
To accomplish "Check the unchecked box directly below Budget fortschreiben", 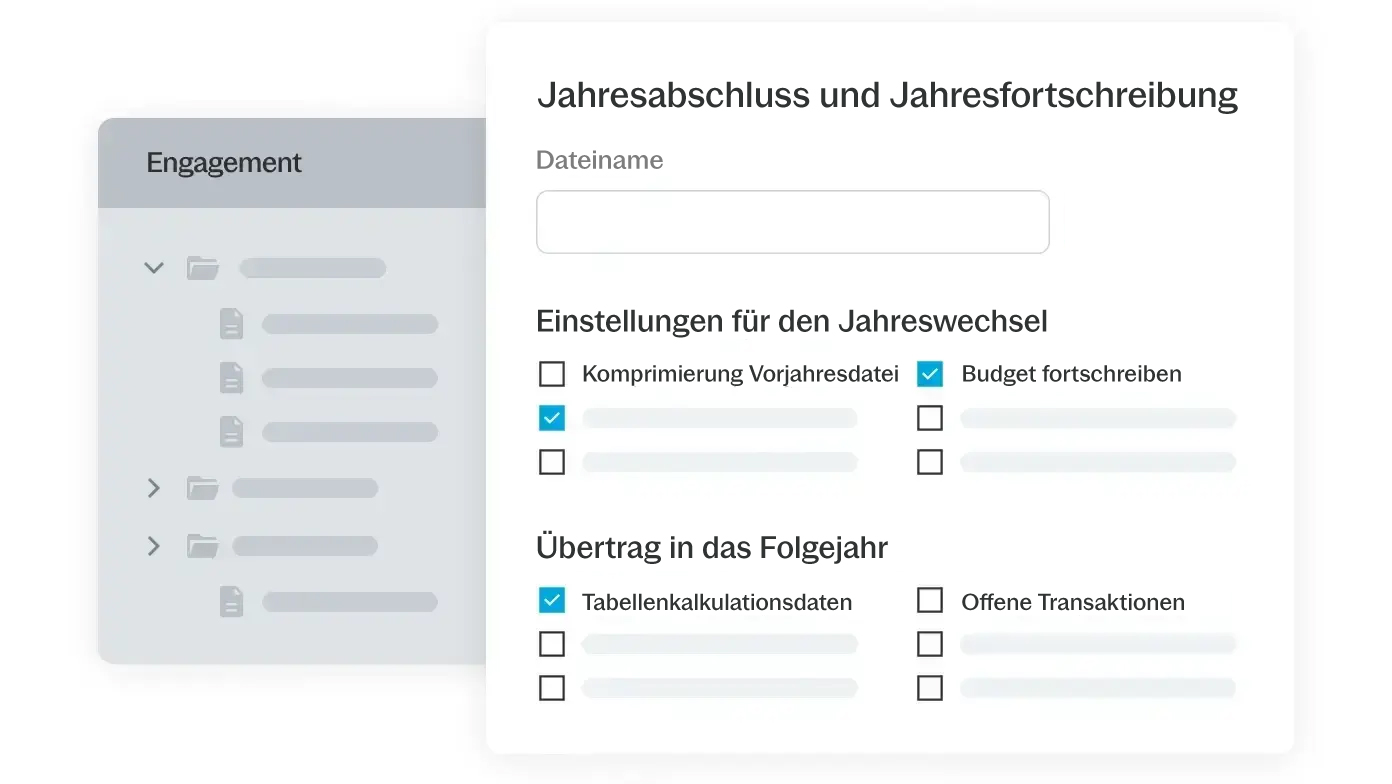I will (930, 418).
